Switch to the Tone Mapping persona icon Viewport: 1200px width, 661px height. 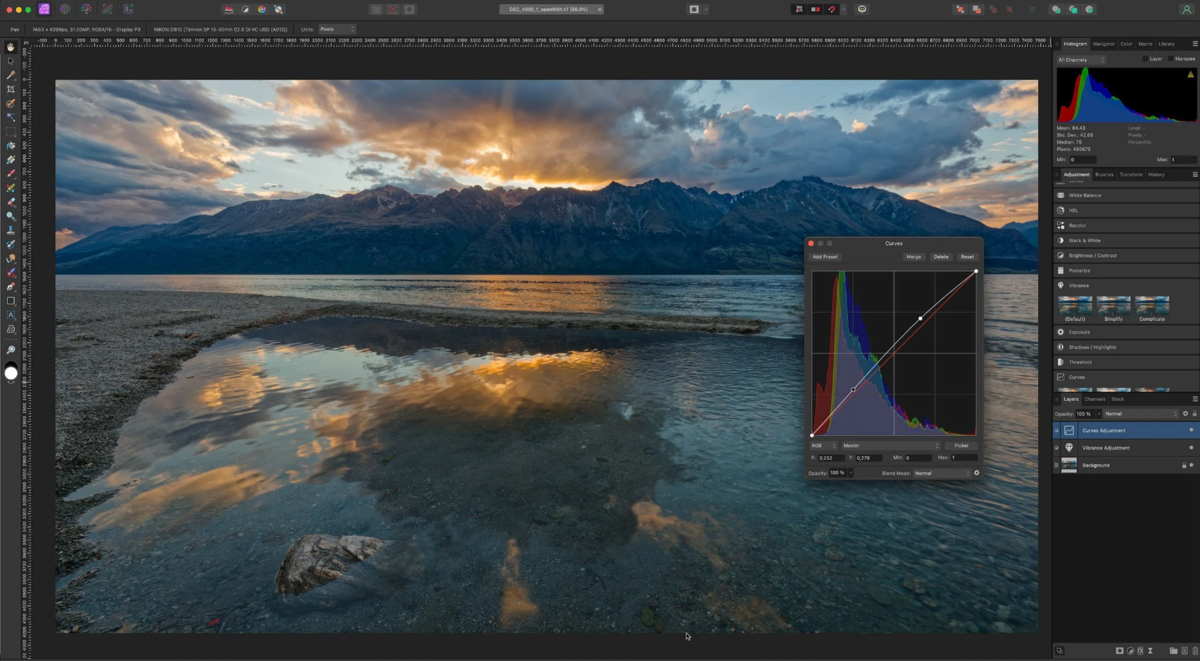[108, 9]
